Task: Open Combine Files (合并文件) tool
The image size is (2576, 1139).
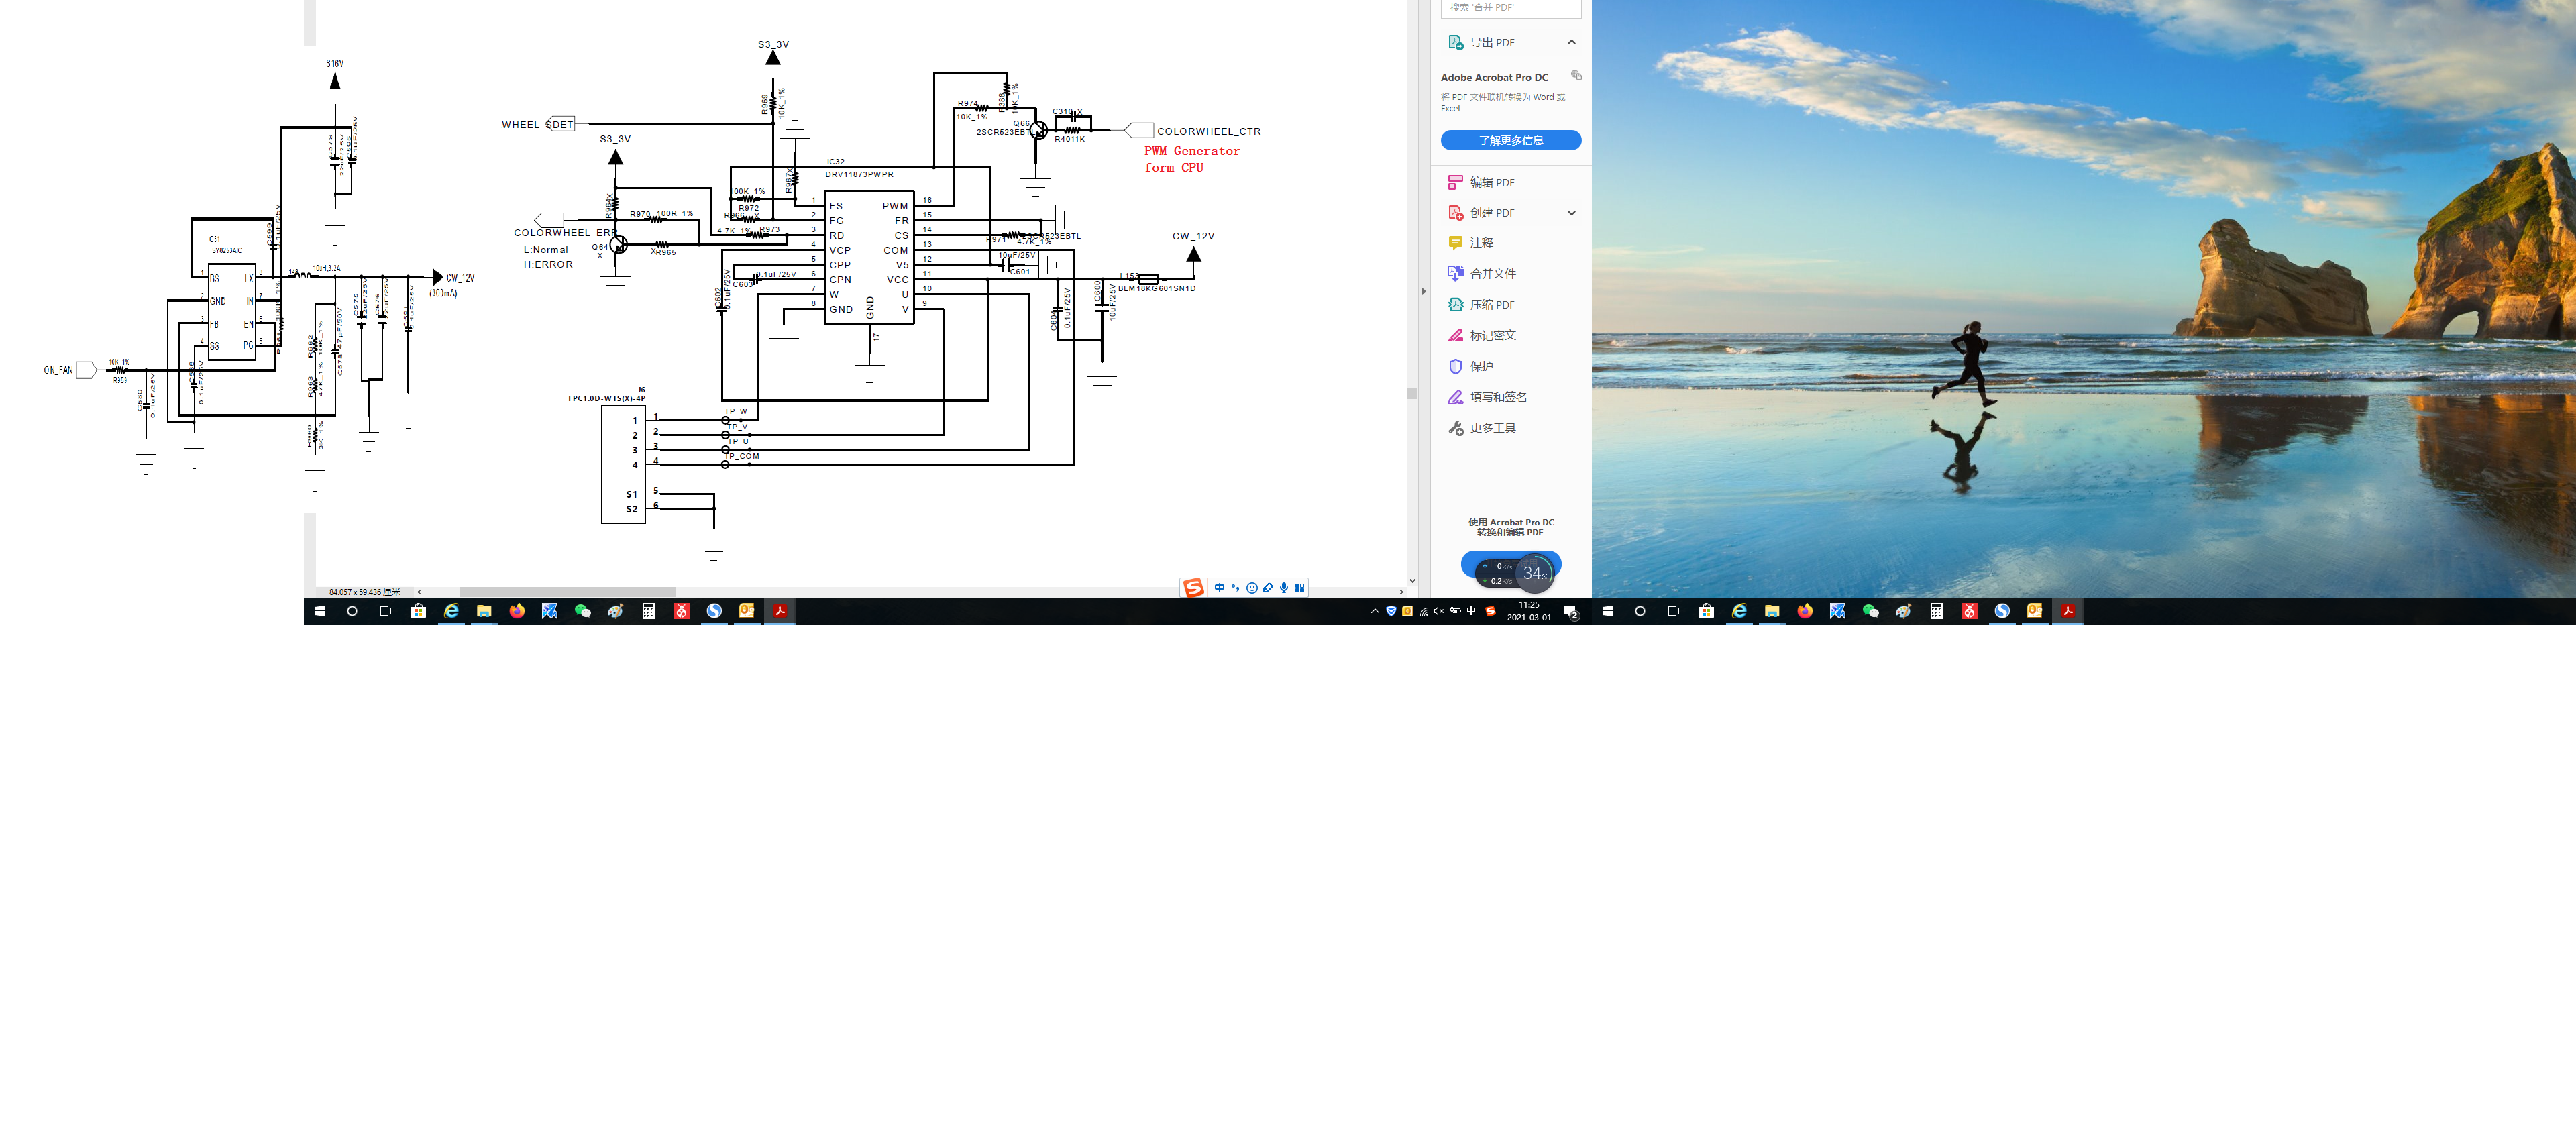Action: tap(1492, 274)
